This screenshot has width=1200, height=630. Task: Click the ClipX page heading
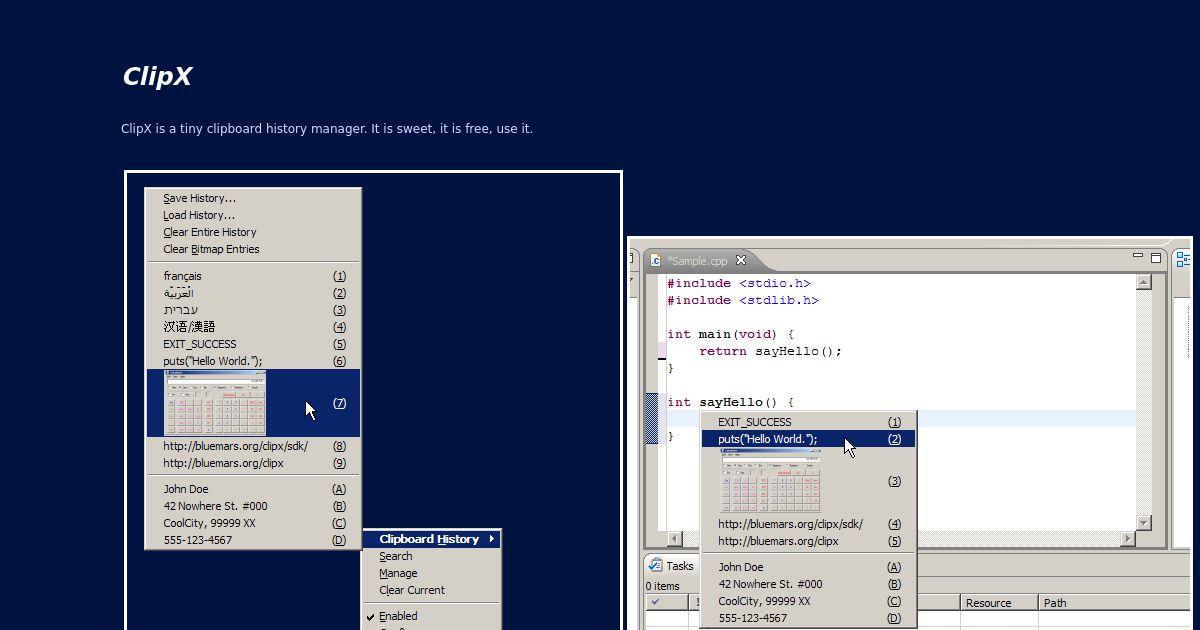[x=157, y=77]
